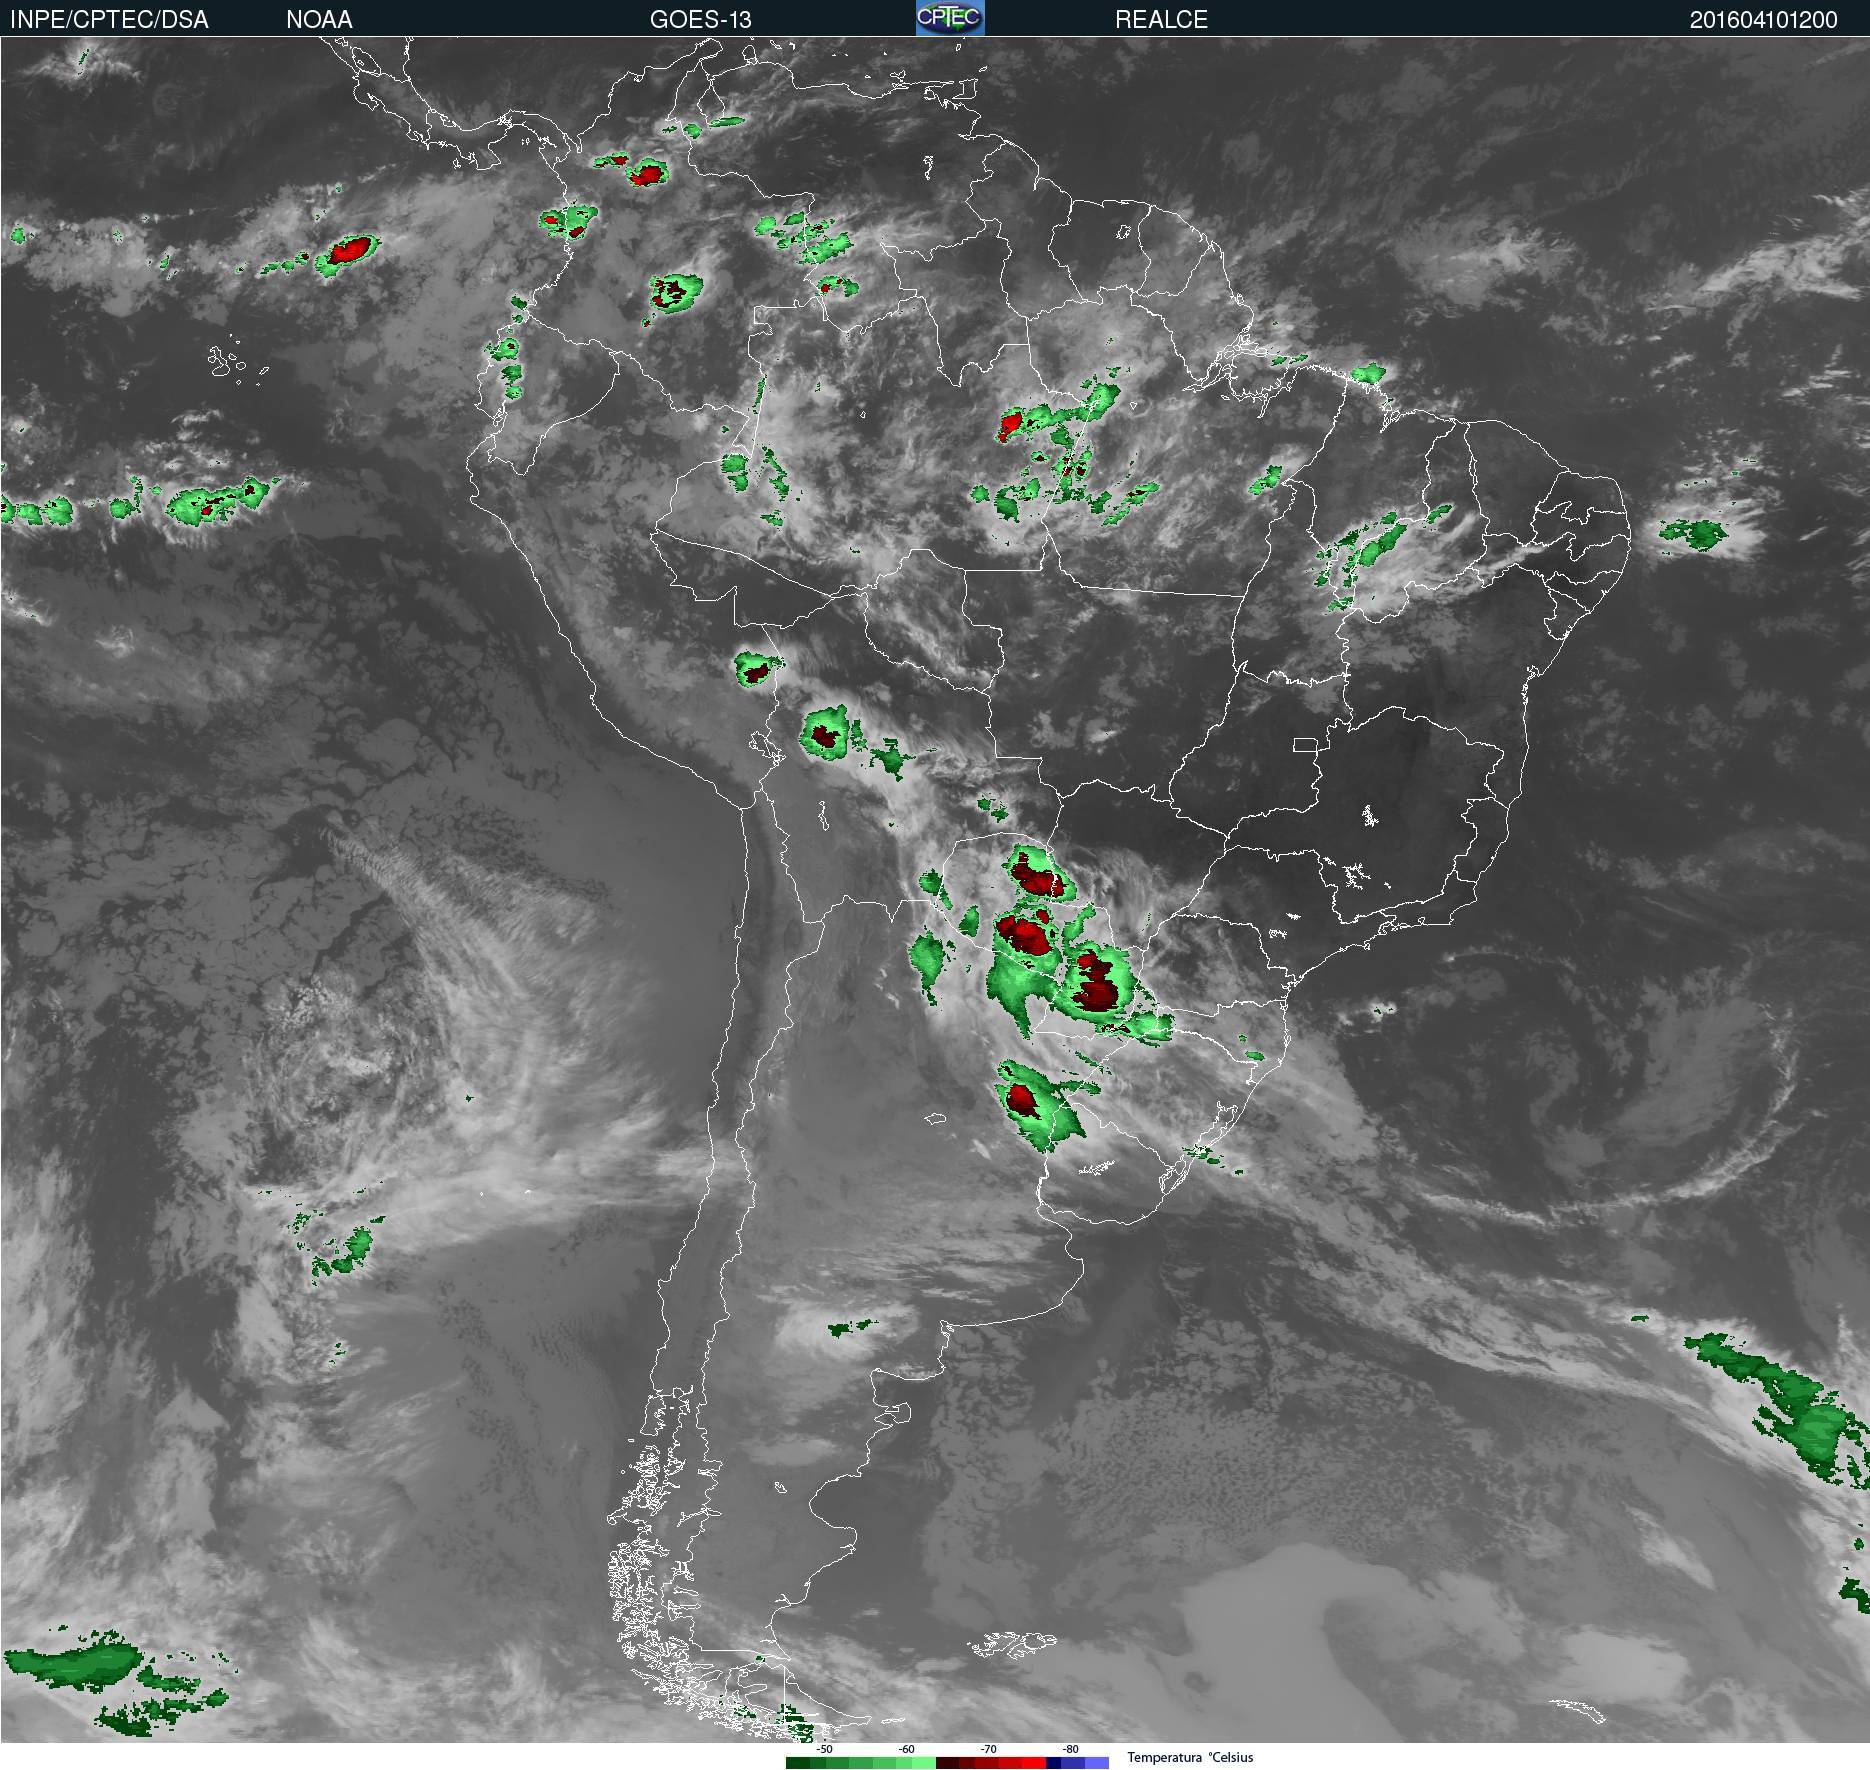Viewport: 1870px width, 1770px height.
Task: Click the GOES-13 satellite label
Action: 700,20
